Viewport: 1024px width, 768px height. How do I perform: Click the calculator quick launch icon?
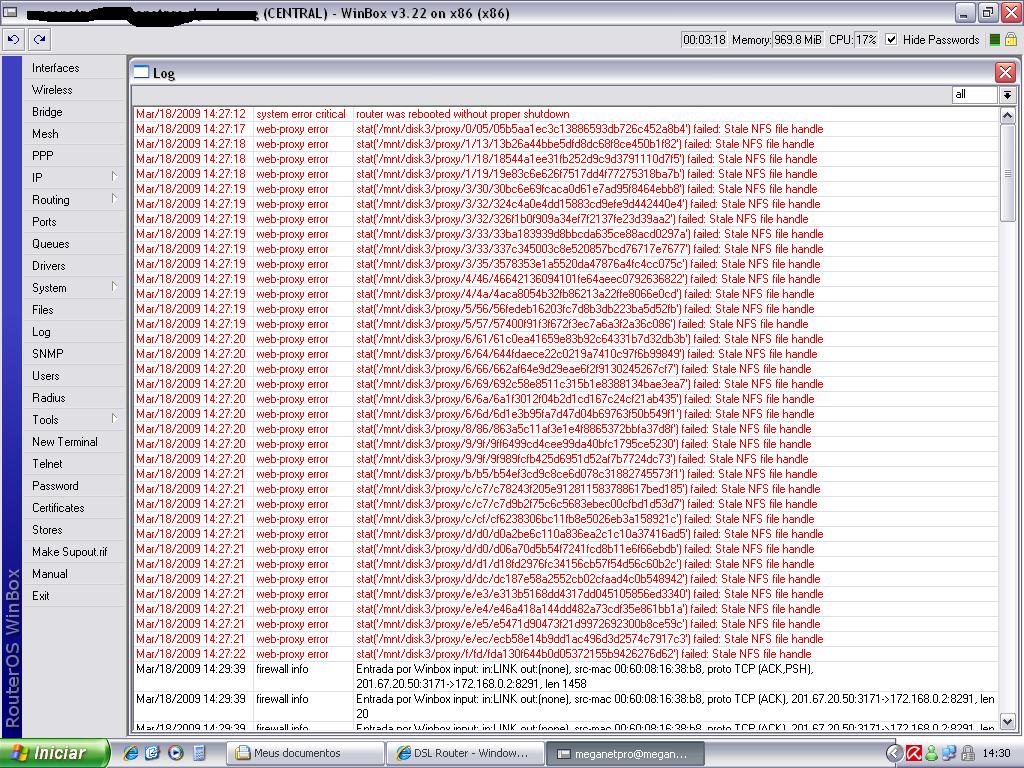pos(199,753)
